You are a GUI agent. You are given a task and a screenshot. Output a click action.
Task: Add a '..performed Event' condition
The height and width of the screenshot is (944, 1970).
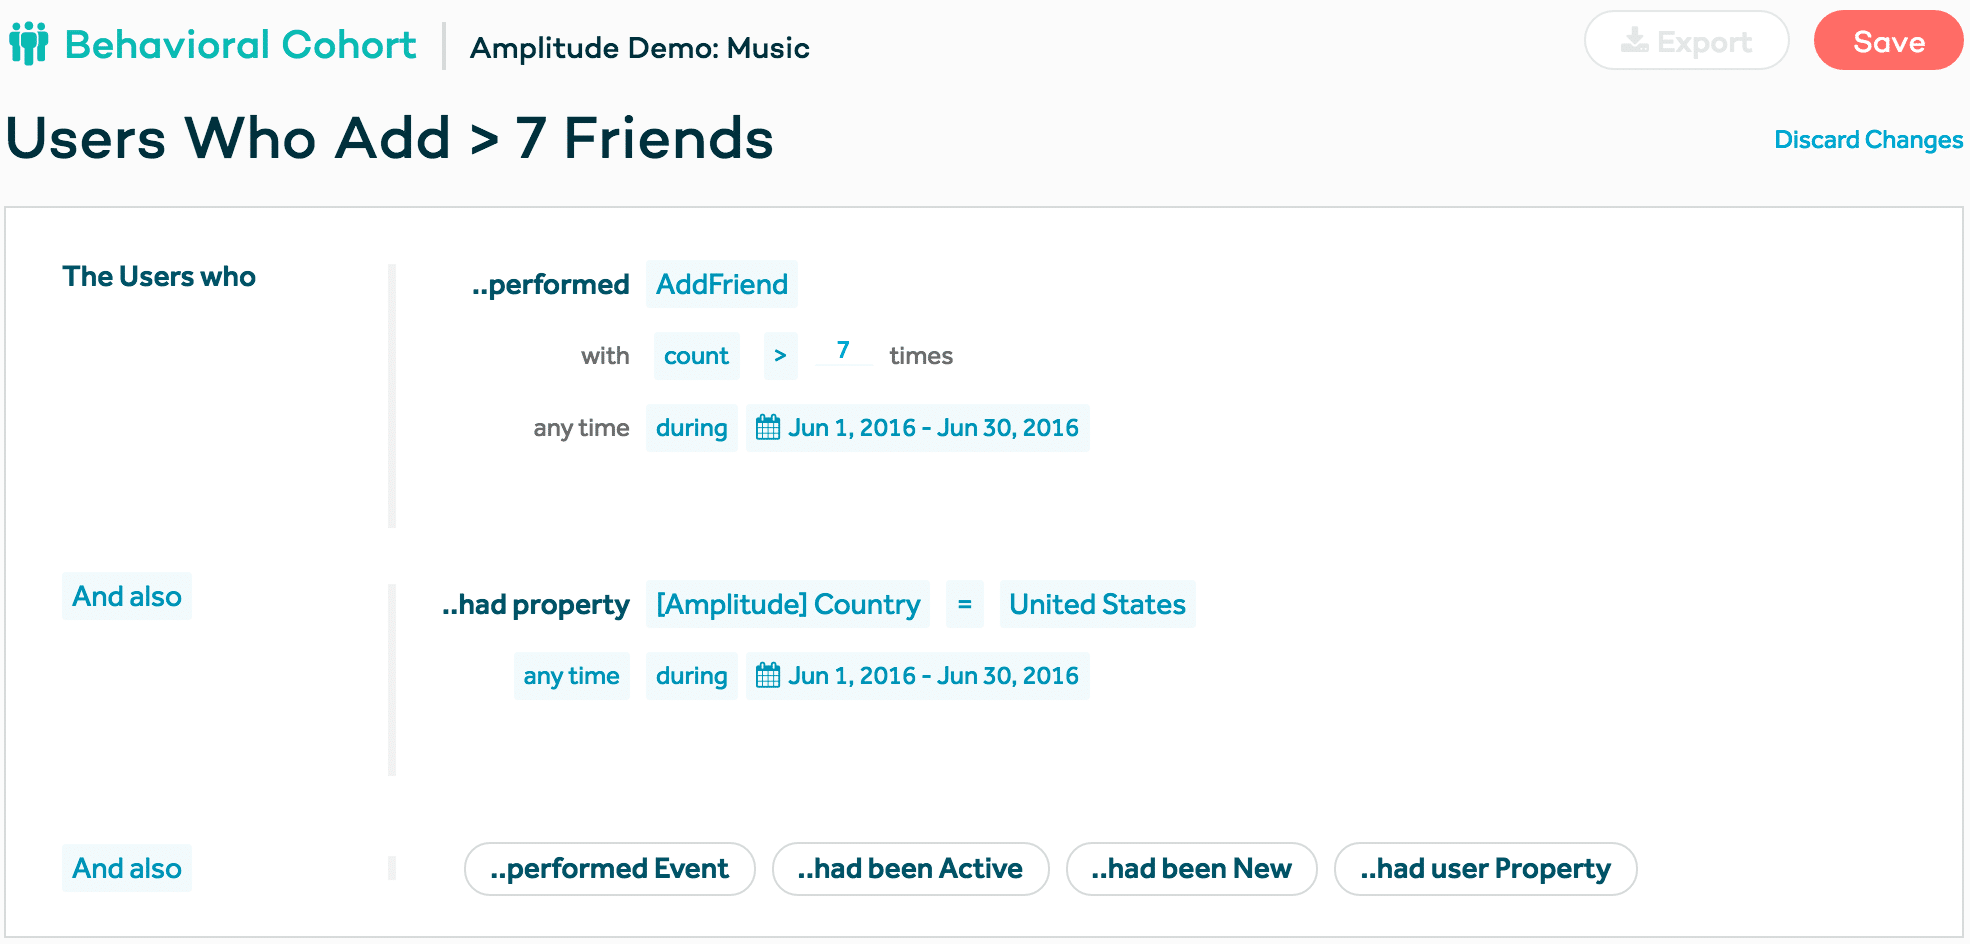(x=609, y=869)
